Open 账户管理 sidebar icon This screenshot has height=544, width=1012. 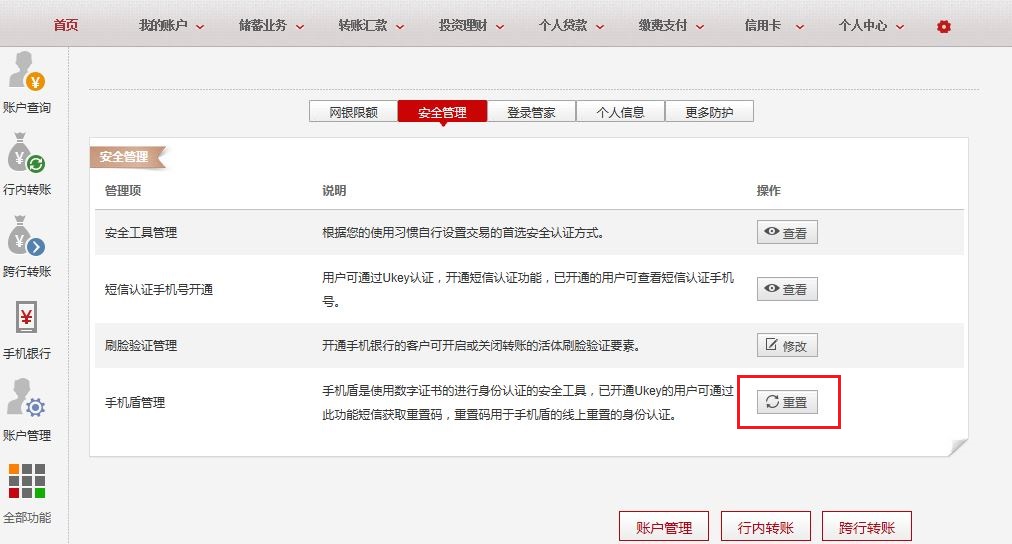26,398
